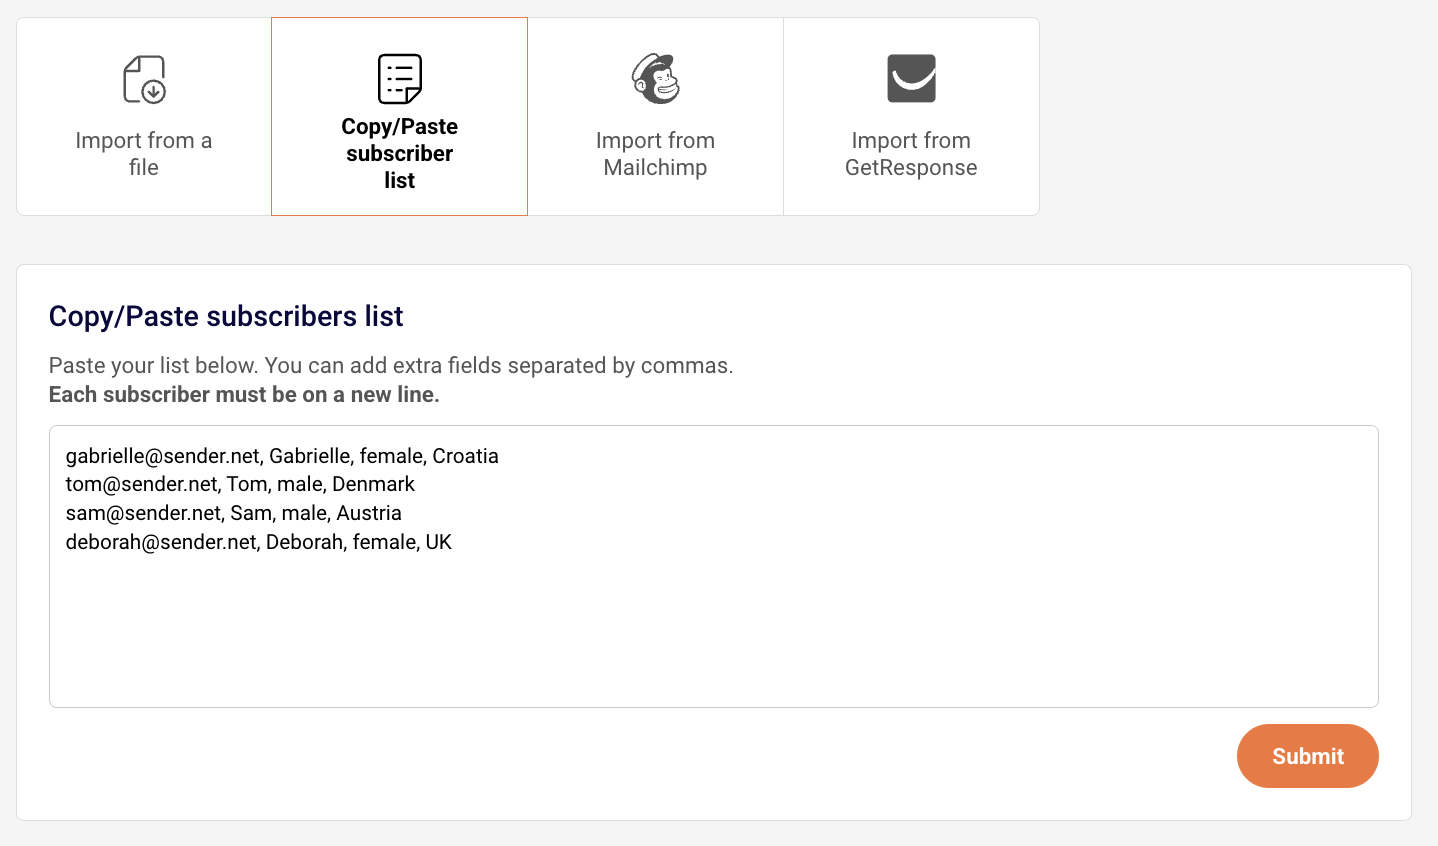The height and width of the screenshot is (846, 1438).
Task: Click the word "Denmark" in the list
Action: click(373, 484)
